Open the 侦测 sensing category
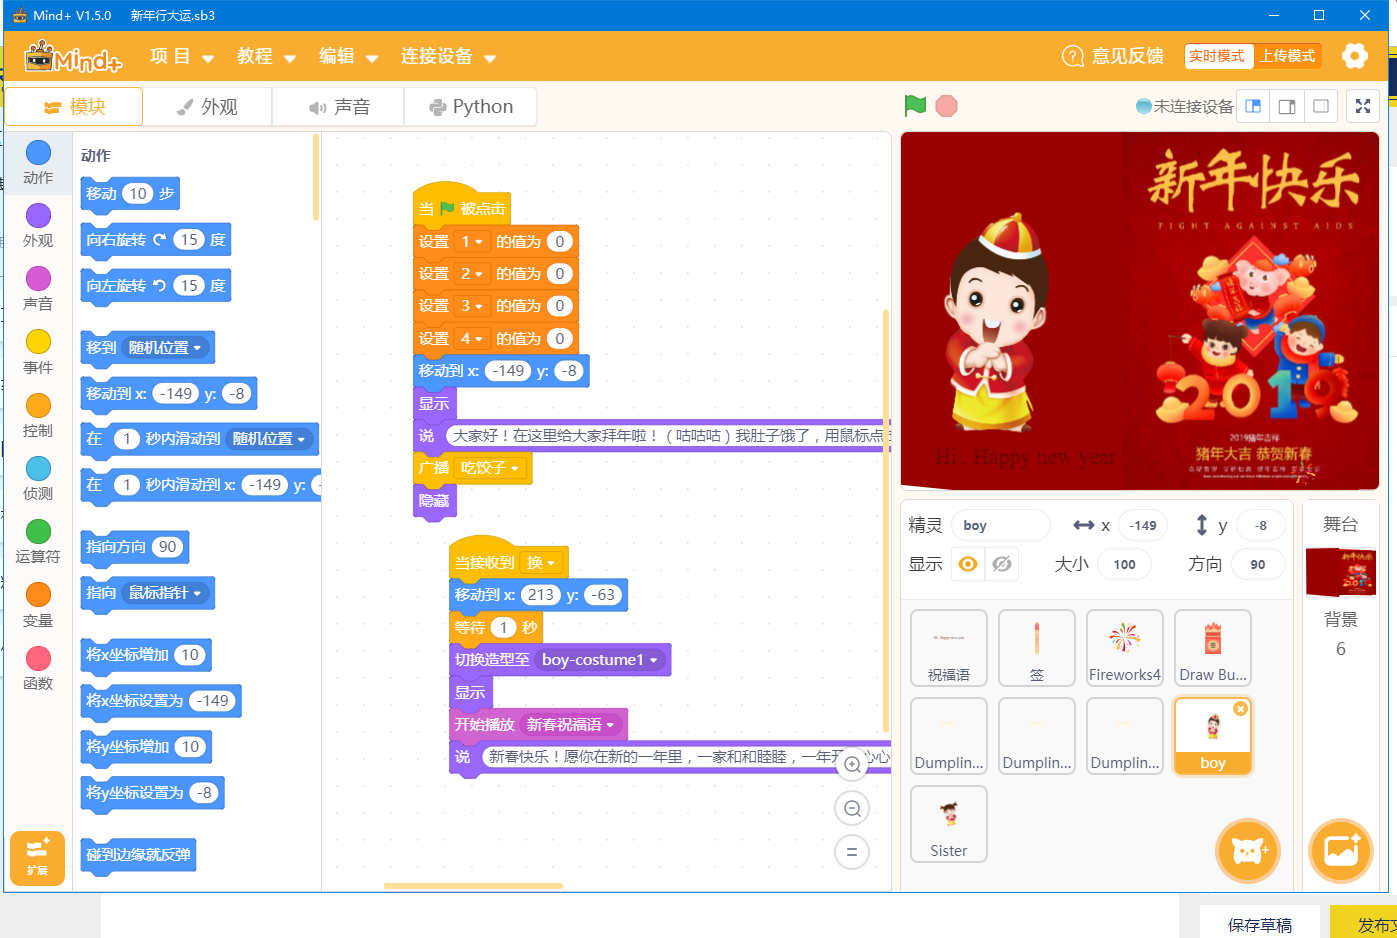 point(38,479)
